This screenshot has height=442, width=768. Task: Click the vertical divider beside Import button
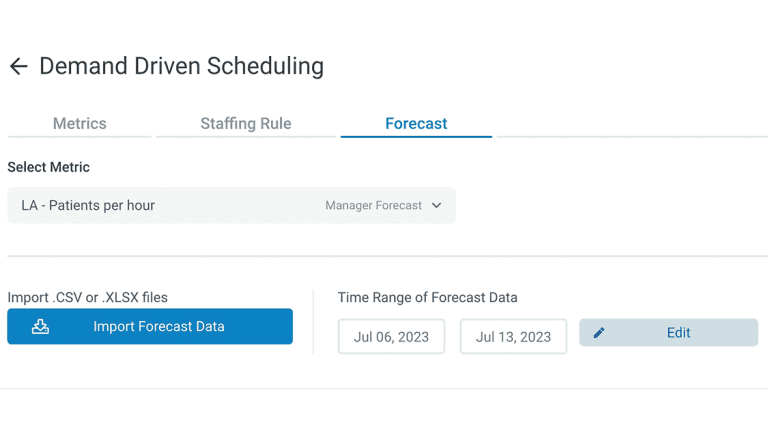[313, 321]
